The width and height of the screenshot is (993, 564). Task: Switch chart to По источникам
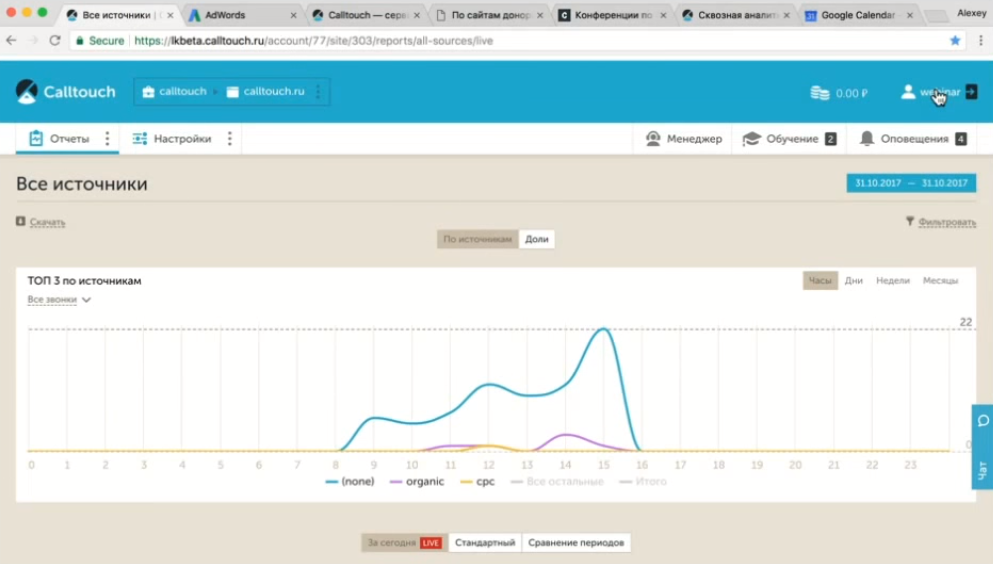(x=478, y=239)
